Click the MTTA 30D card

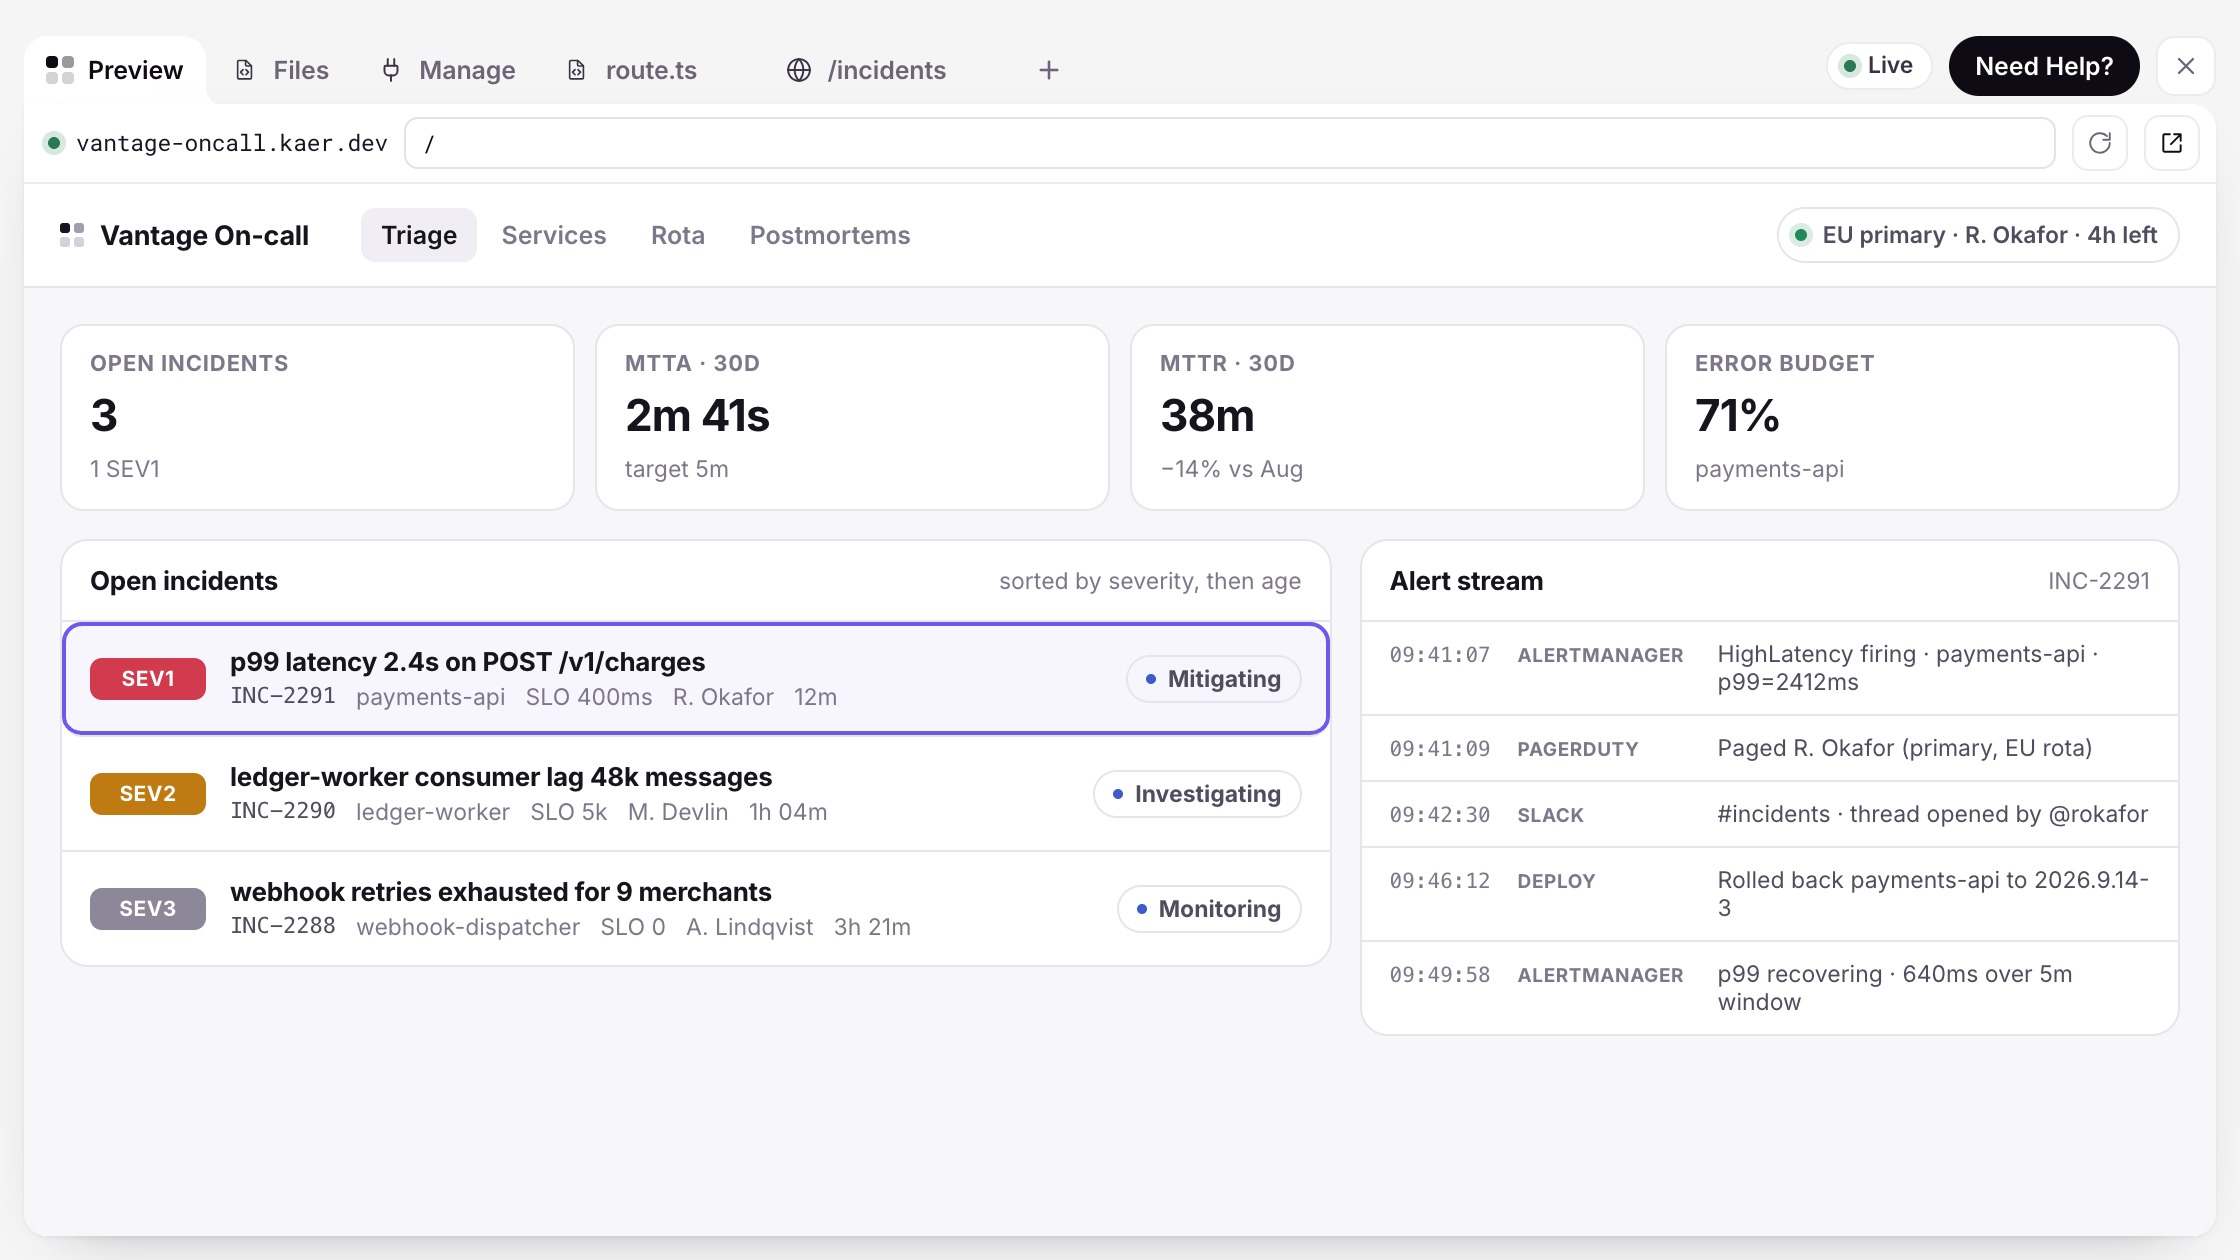[x=852, y=417]
